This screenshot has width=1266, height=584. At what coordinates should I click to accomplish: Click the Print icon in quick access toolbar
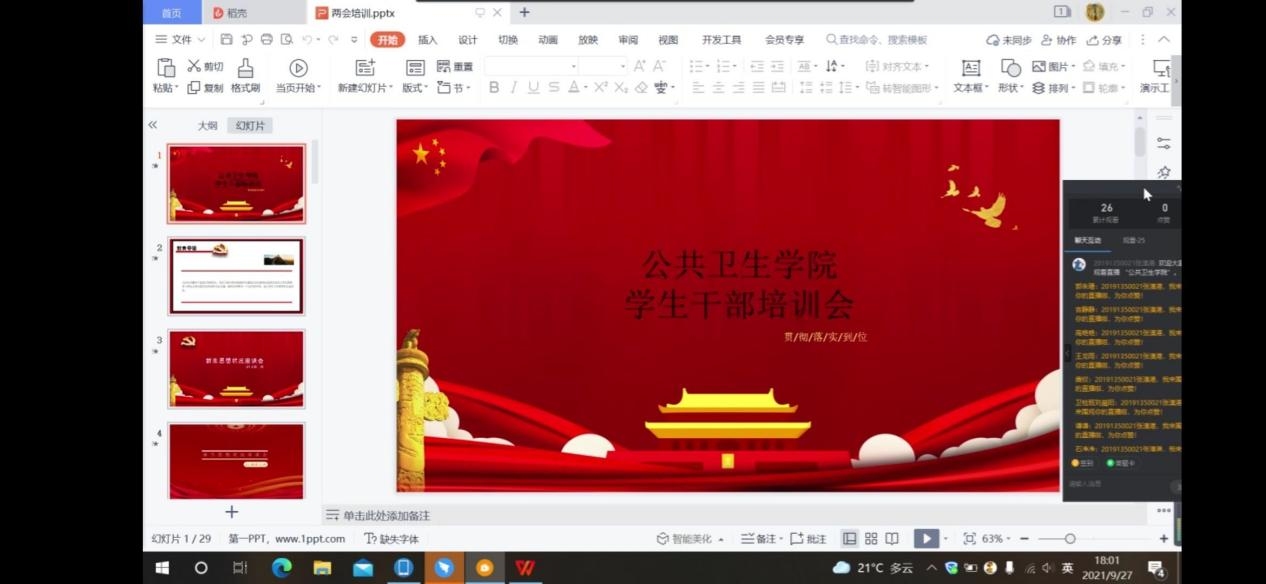pyautogui.click(x=267, y=40)
